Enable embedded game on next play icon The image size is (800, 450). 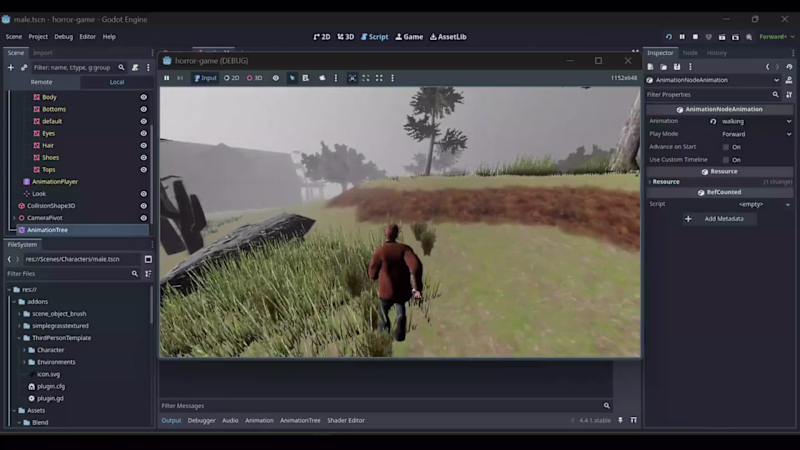(x=353, y=78)
